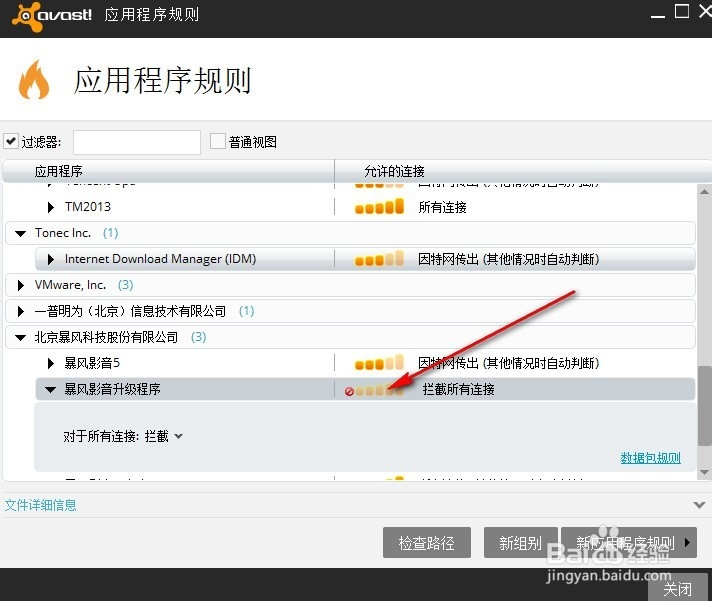Click TM2013 connection level bars

click(379, 207)
